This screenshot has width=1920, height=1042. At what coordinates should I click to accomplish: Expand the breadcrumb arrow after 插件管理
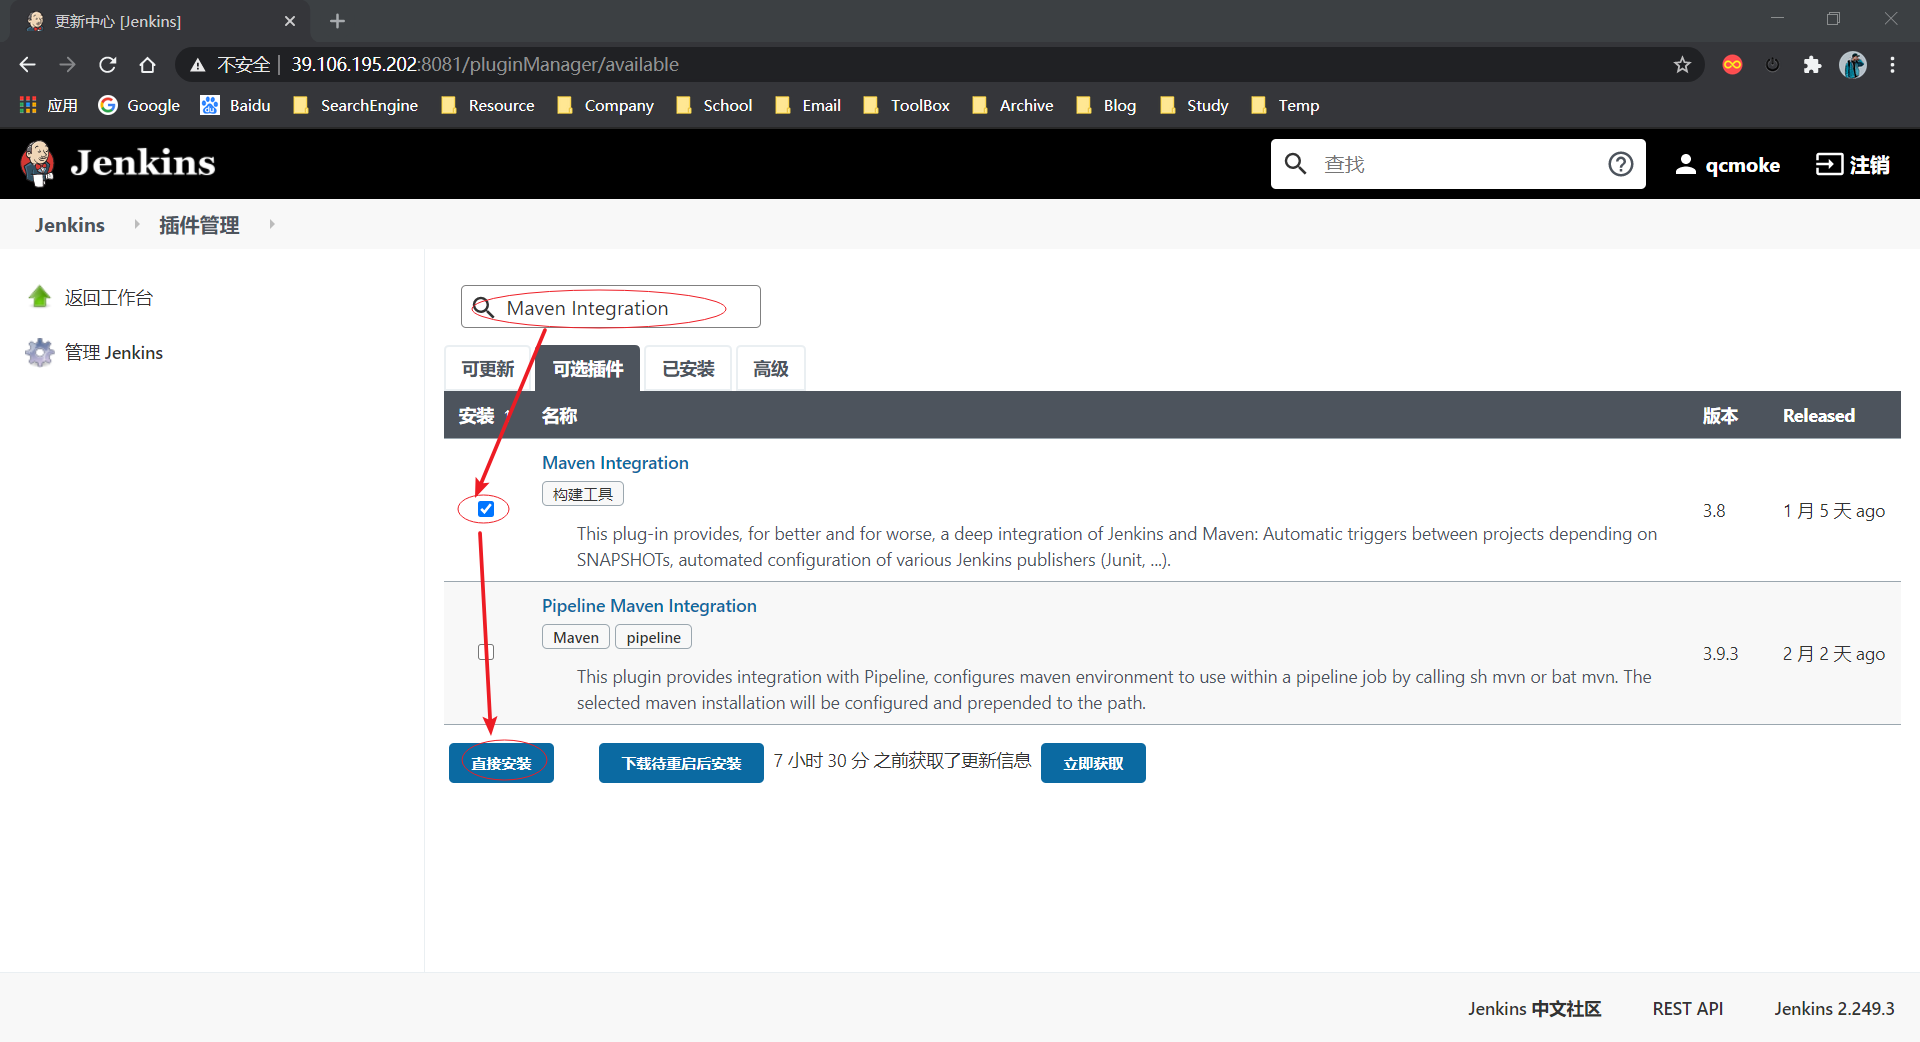(x=272, y=224)
